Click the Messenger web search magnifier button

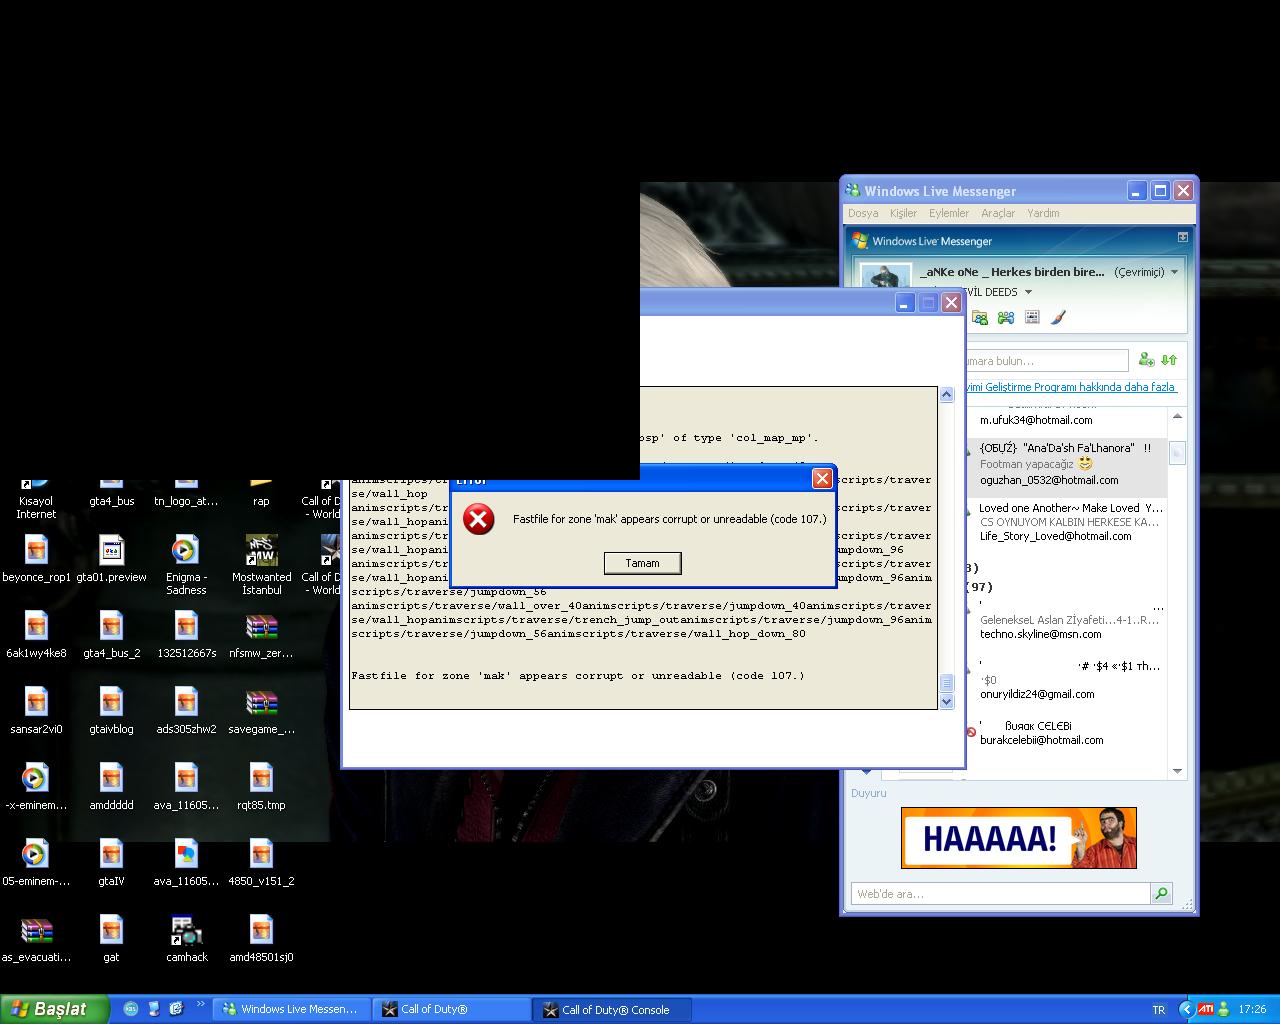pos(1161,894)
